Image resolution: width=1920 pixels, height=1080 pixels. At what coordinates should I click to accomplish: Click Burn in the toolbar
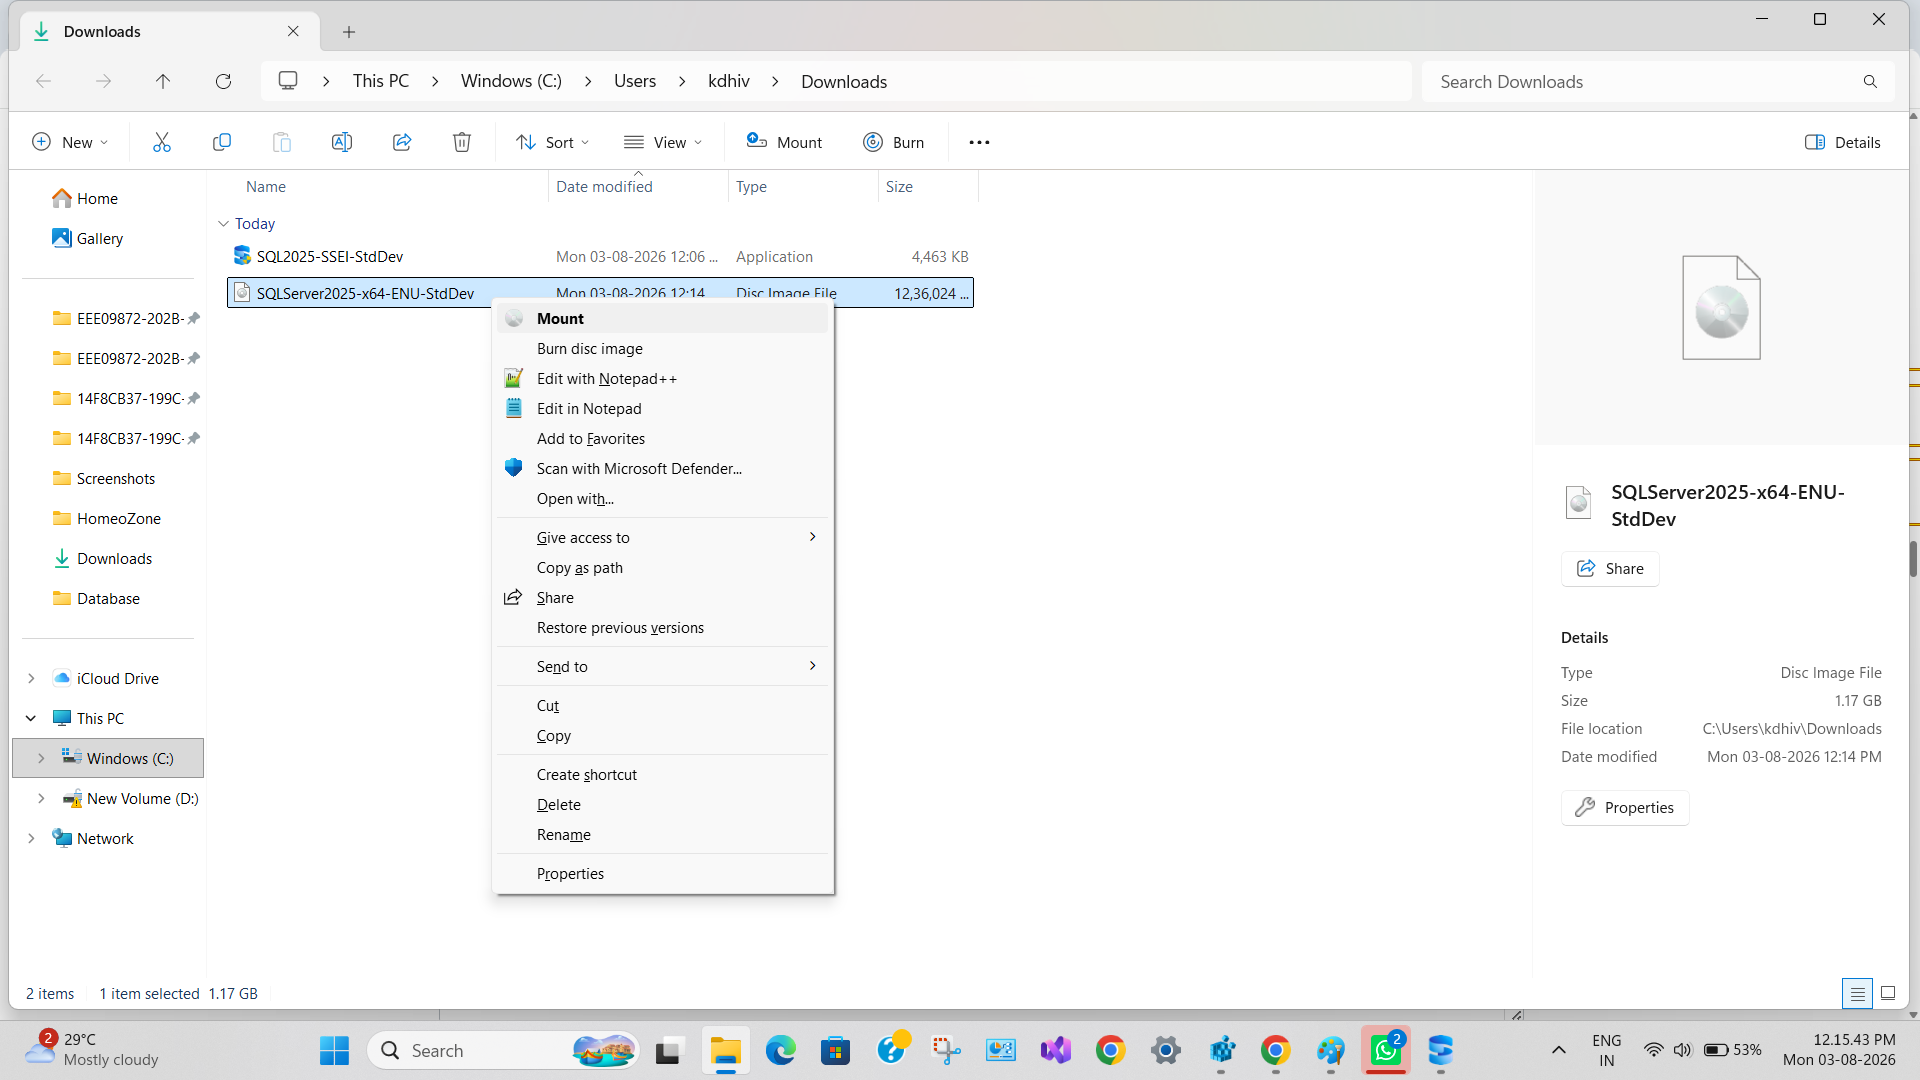click(894, 142)
